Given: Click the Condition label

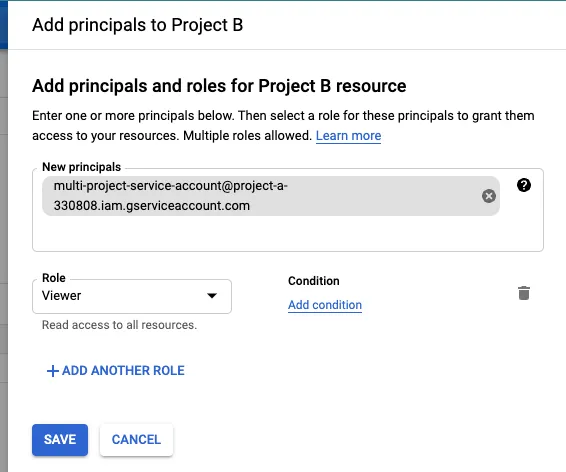Looking at the screenshot, I should coord(314,281).
